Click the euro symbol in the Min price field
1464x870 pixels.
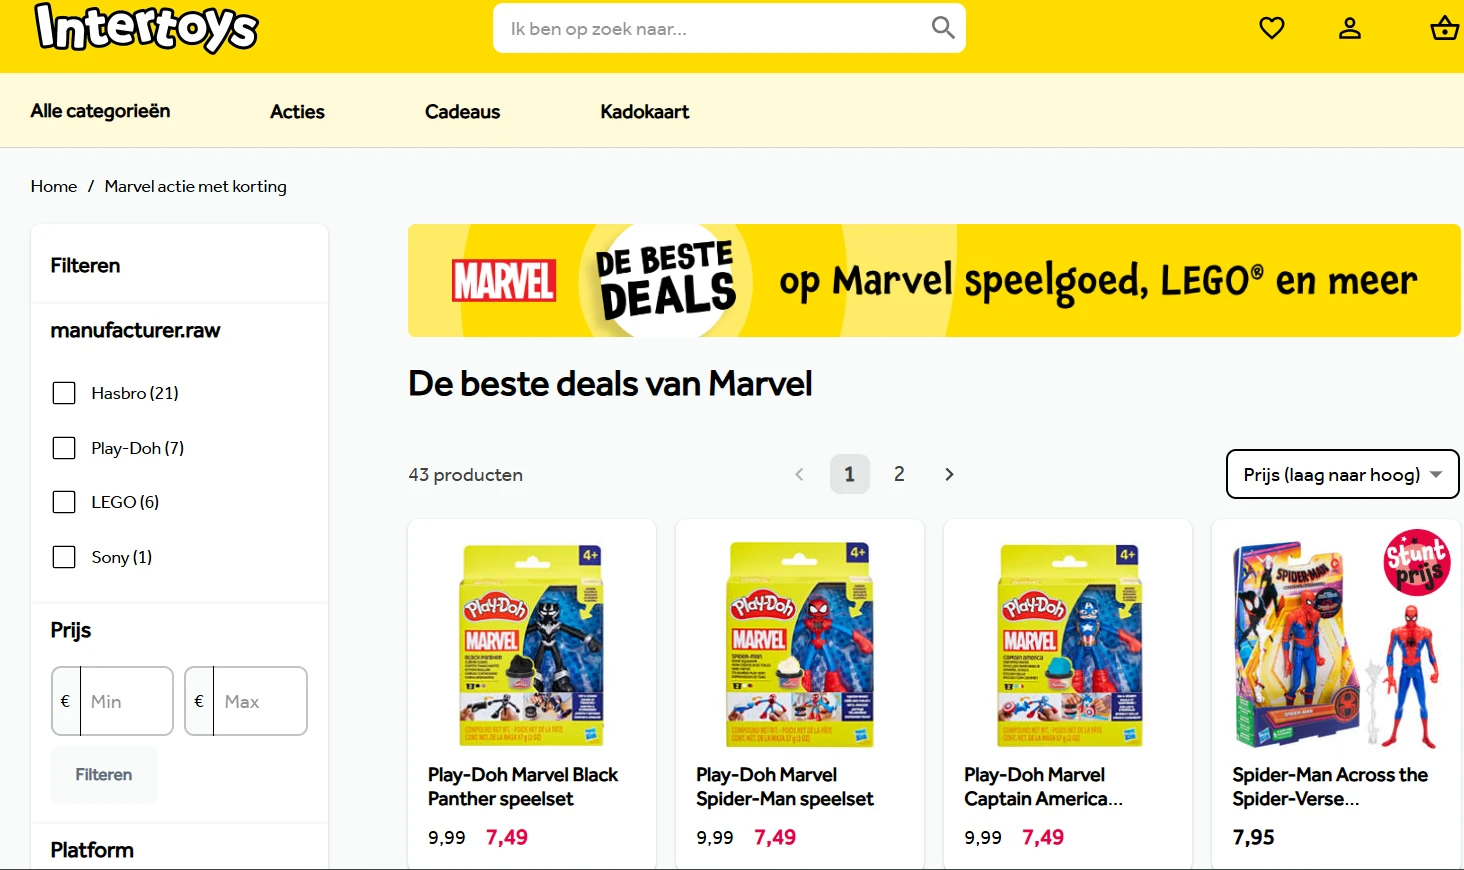click(x=64, y=701)
